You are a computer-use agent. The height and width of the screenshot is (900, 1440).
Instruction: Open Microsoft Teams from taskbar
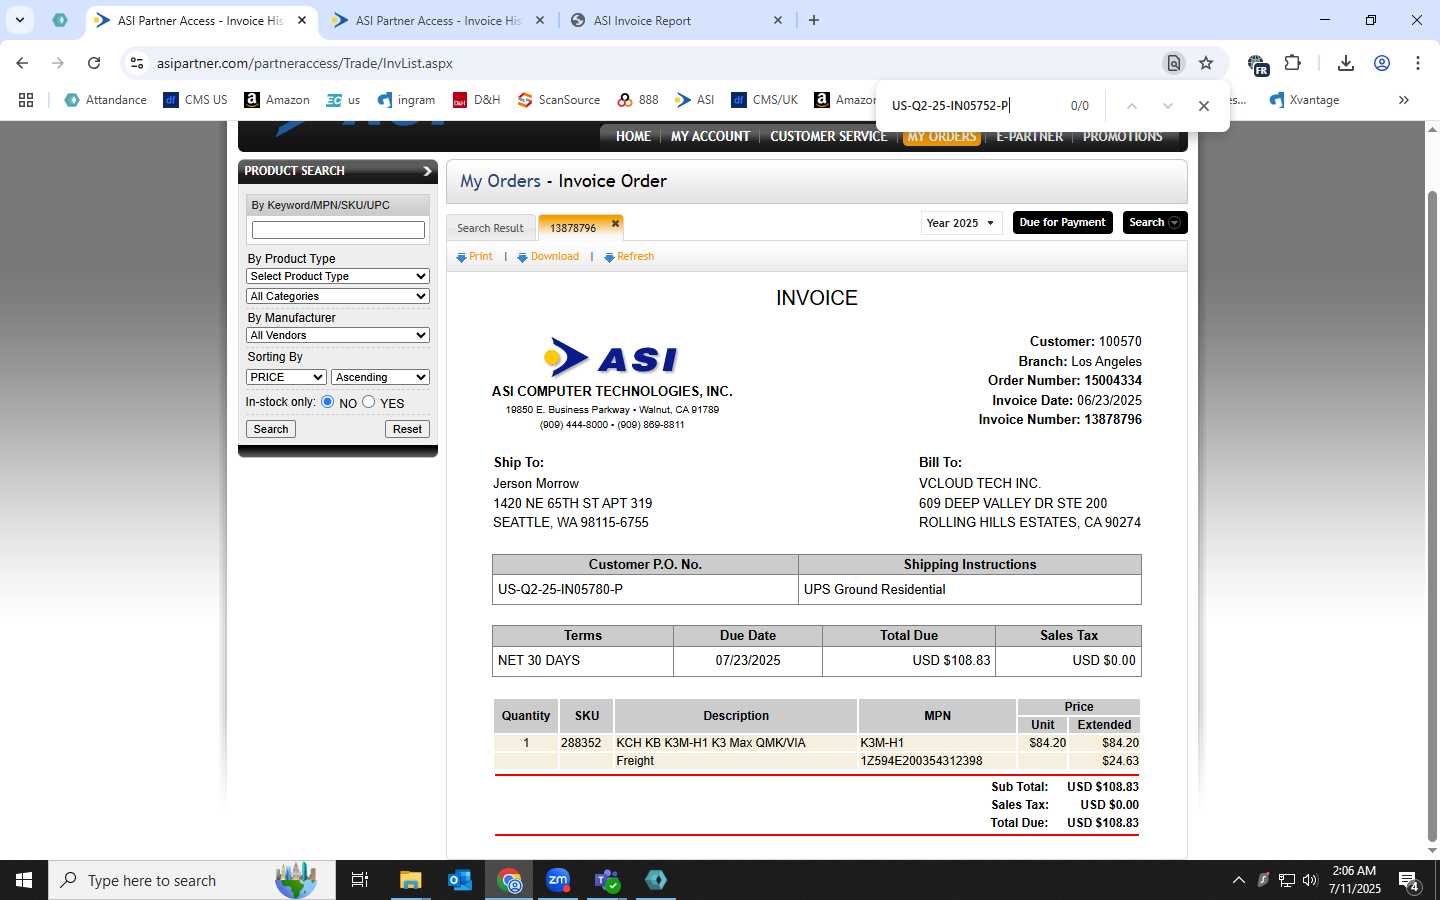pyautogui.click(x=607, y=880)
